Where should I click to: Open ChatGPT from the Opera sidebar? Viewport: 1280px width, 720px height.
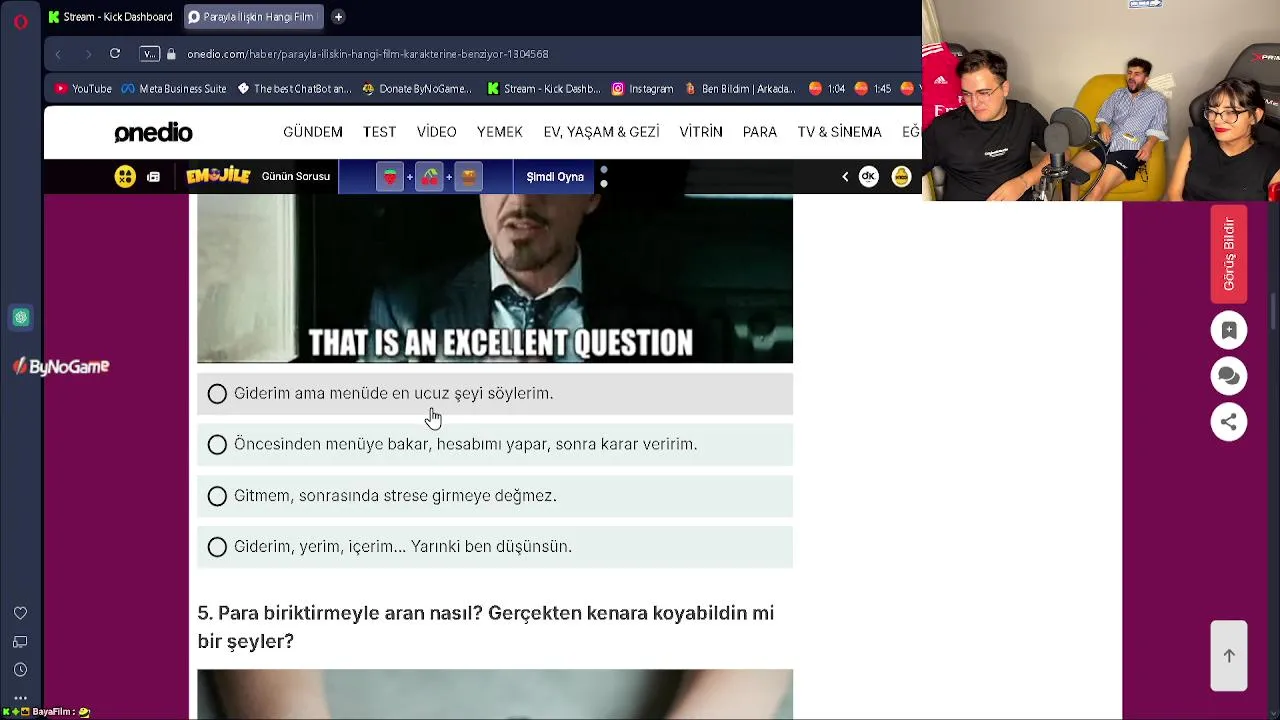click(x=21, y=318)
